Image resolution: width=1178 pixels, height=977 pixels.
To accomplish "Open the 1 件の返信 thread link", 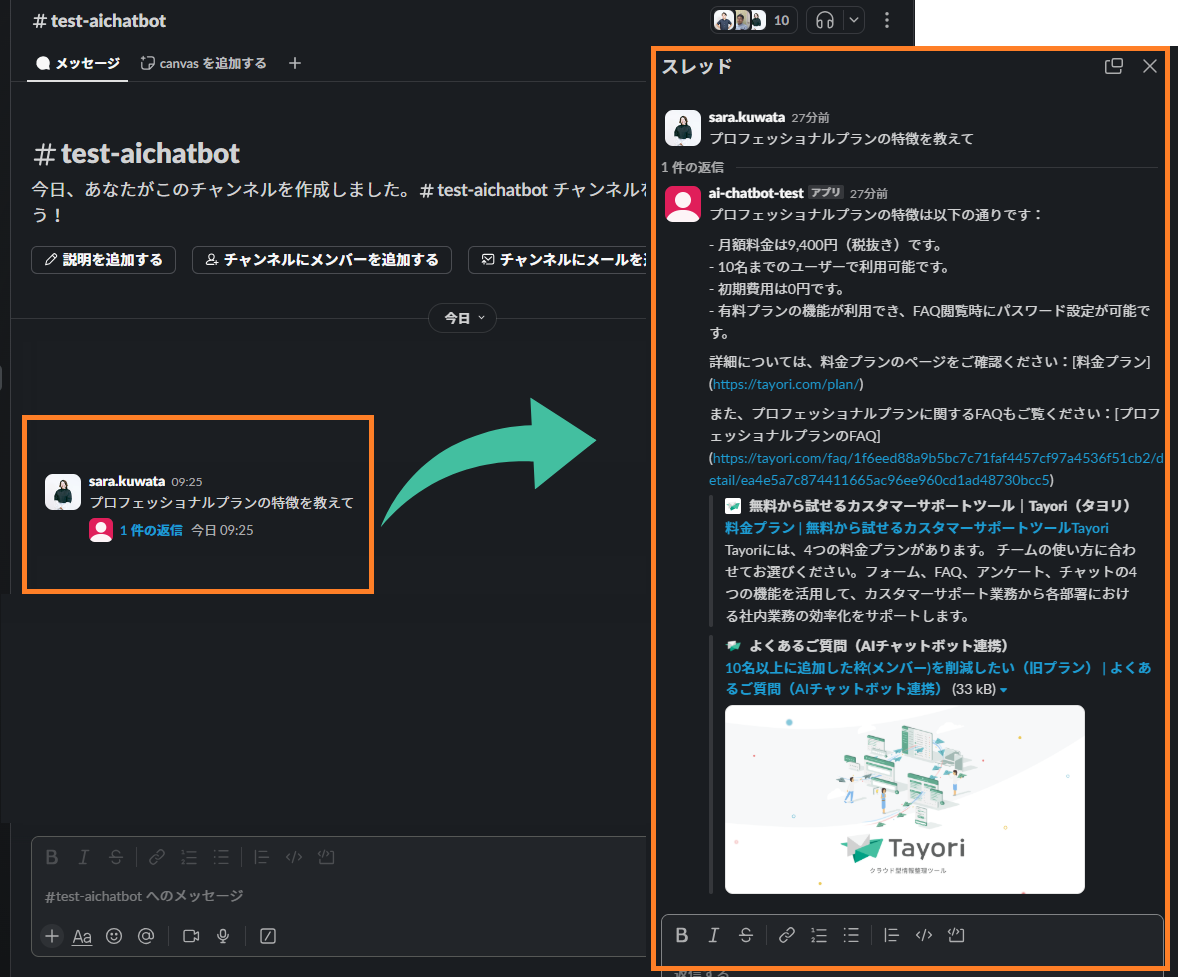I will (x=151, y=530).
